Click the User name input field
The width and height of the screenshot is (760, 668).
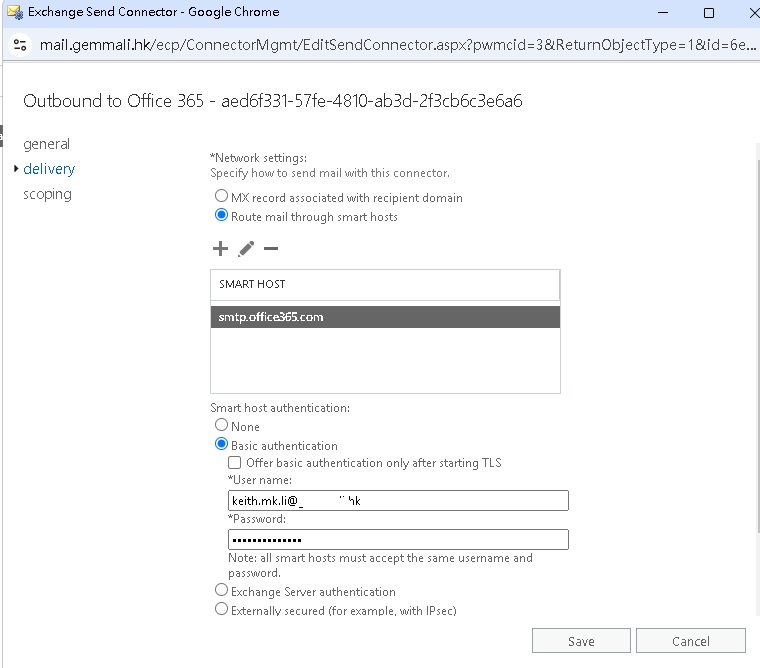[398, 501]
